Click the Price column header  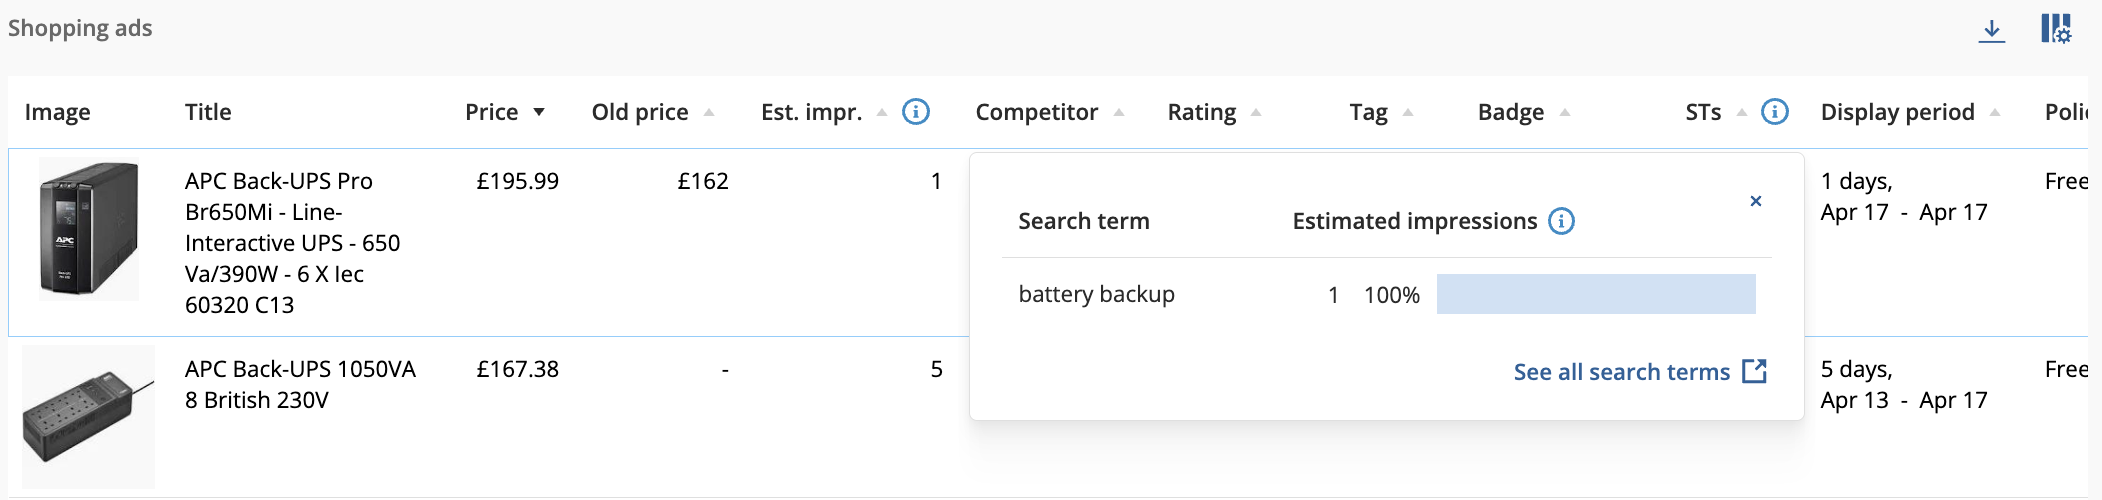491,112
